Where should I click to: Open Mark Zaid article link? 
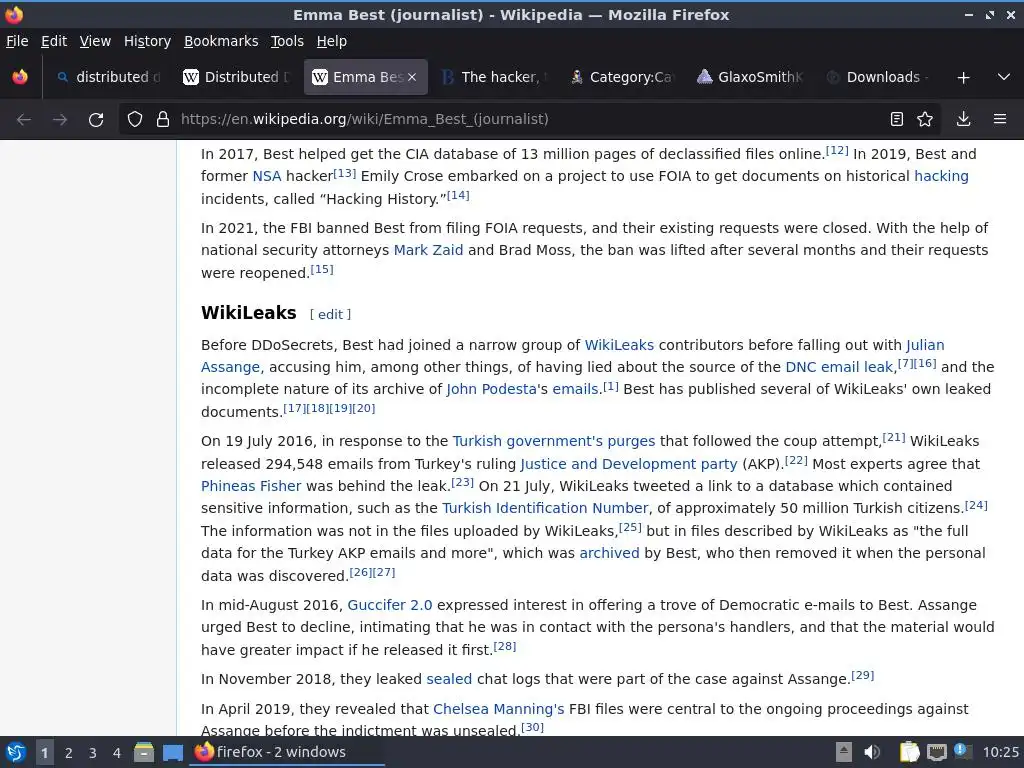(x=428, y=250)
